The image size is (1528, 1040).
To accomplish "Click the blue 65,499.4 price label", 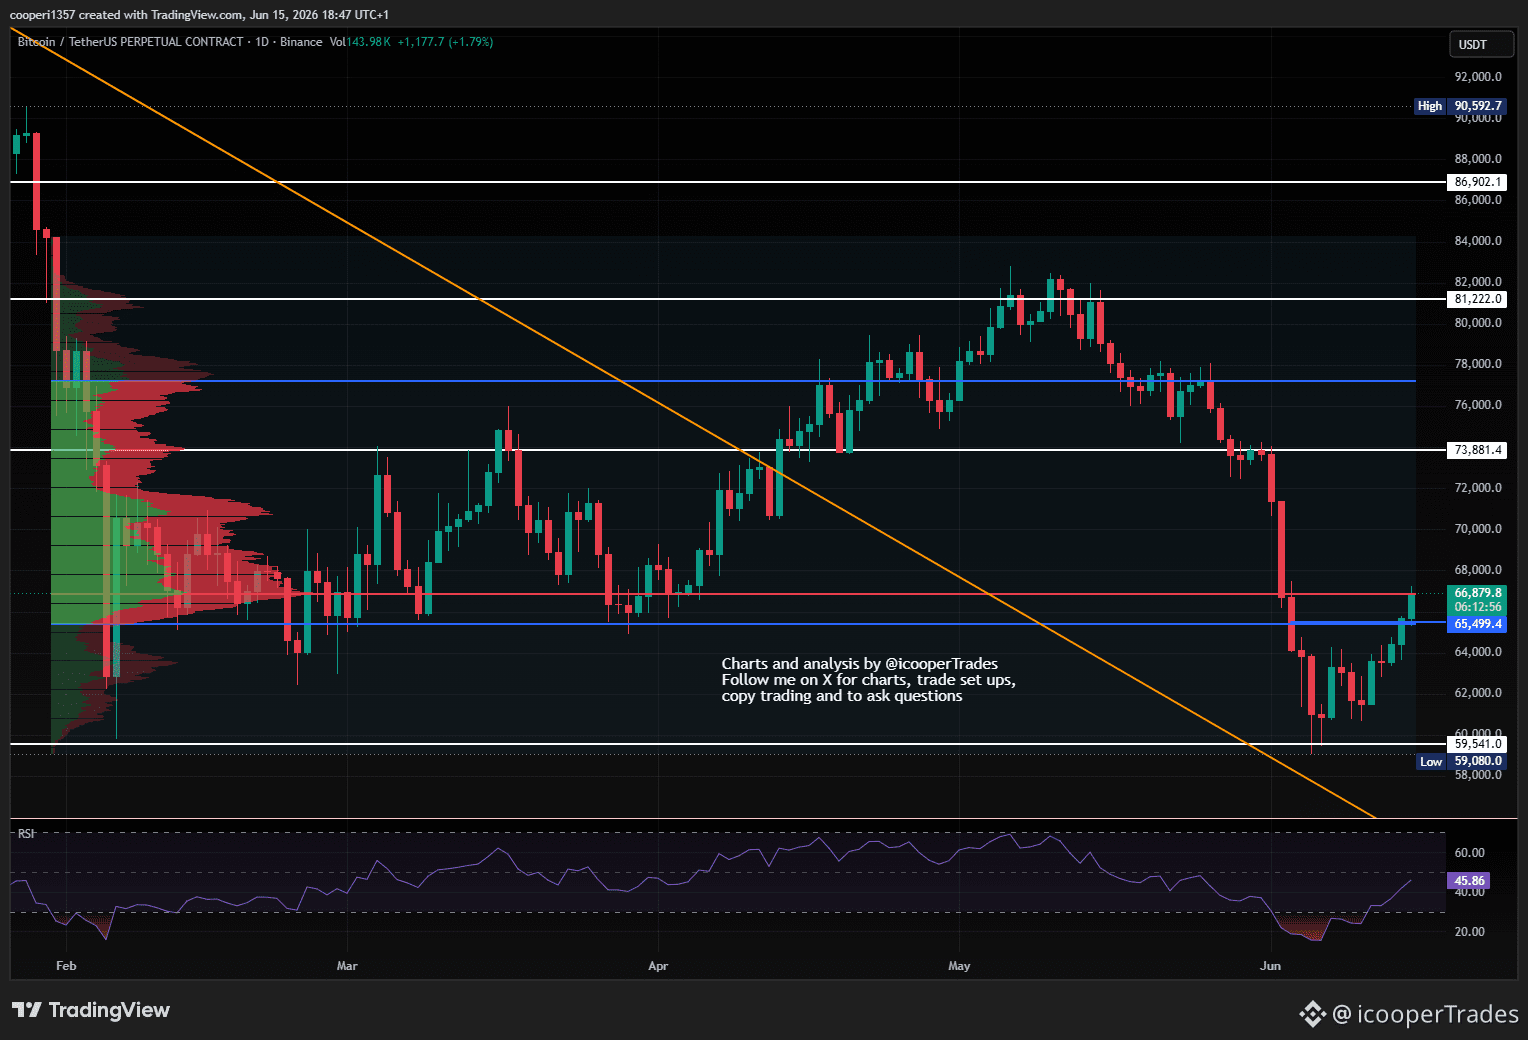I will pyautogui.click(x=1477, y=624).
